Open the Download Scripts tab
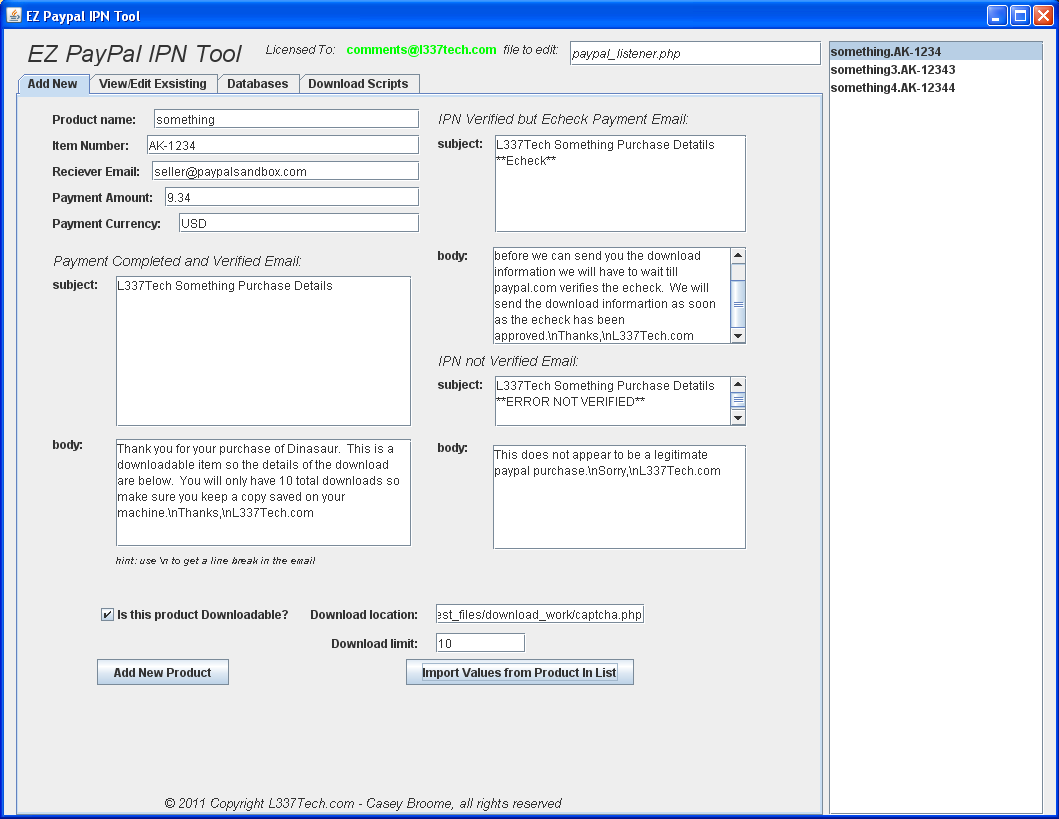The width and height of the screenshot is (1059, 819). point(358,84)
